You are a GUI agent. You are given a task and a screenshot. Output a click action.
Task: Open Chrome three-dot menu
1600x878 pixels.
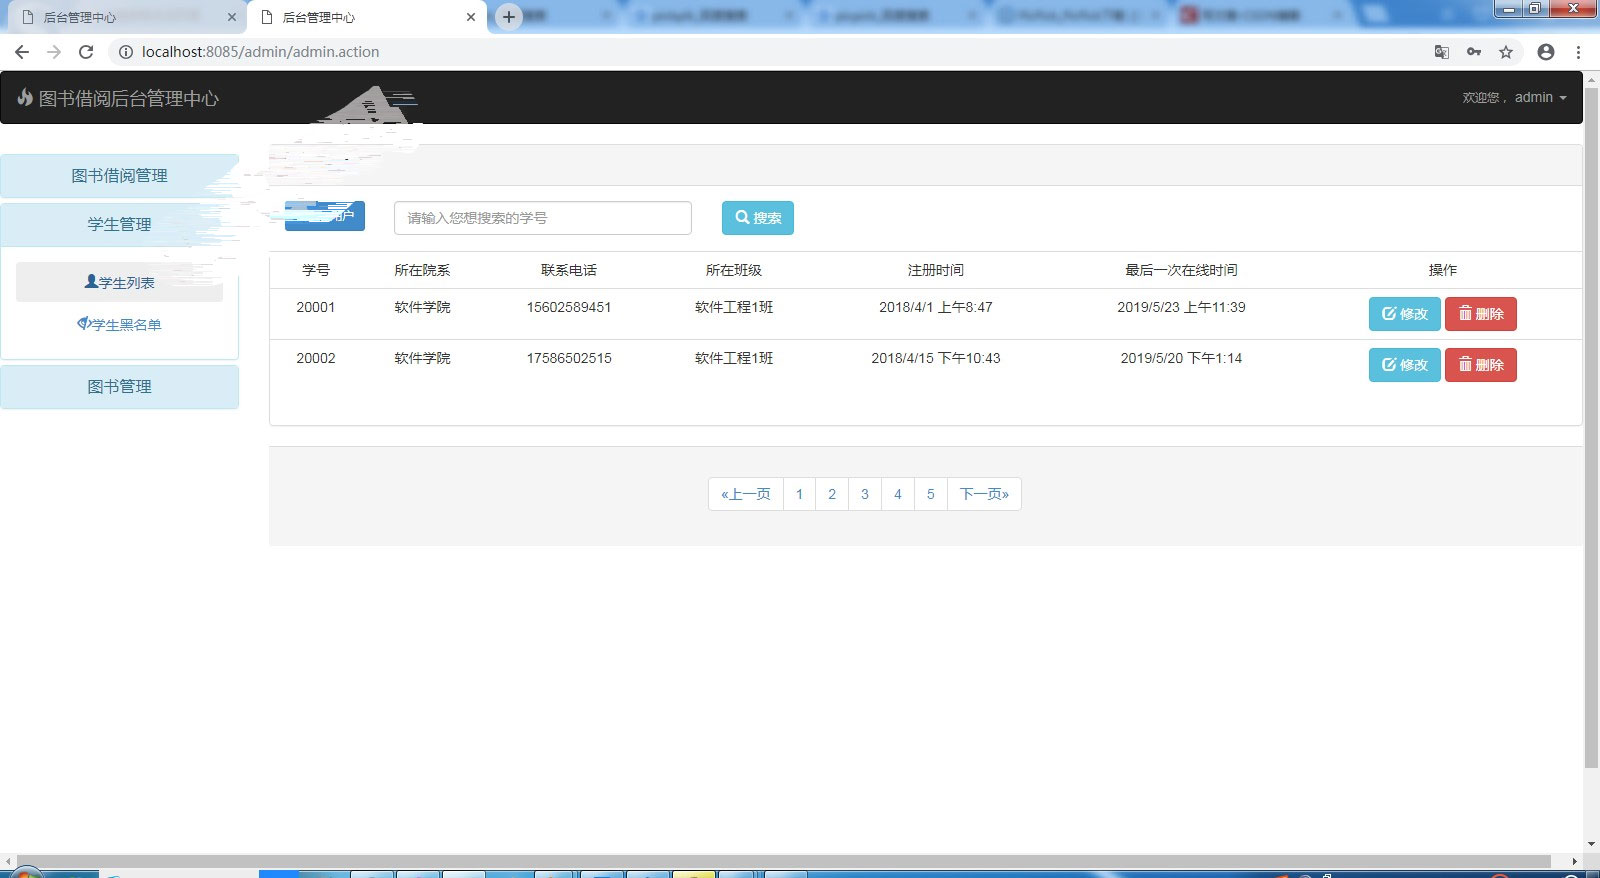pyautogui.click(x=1578, y=52)
